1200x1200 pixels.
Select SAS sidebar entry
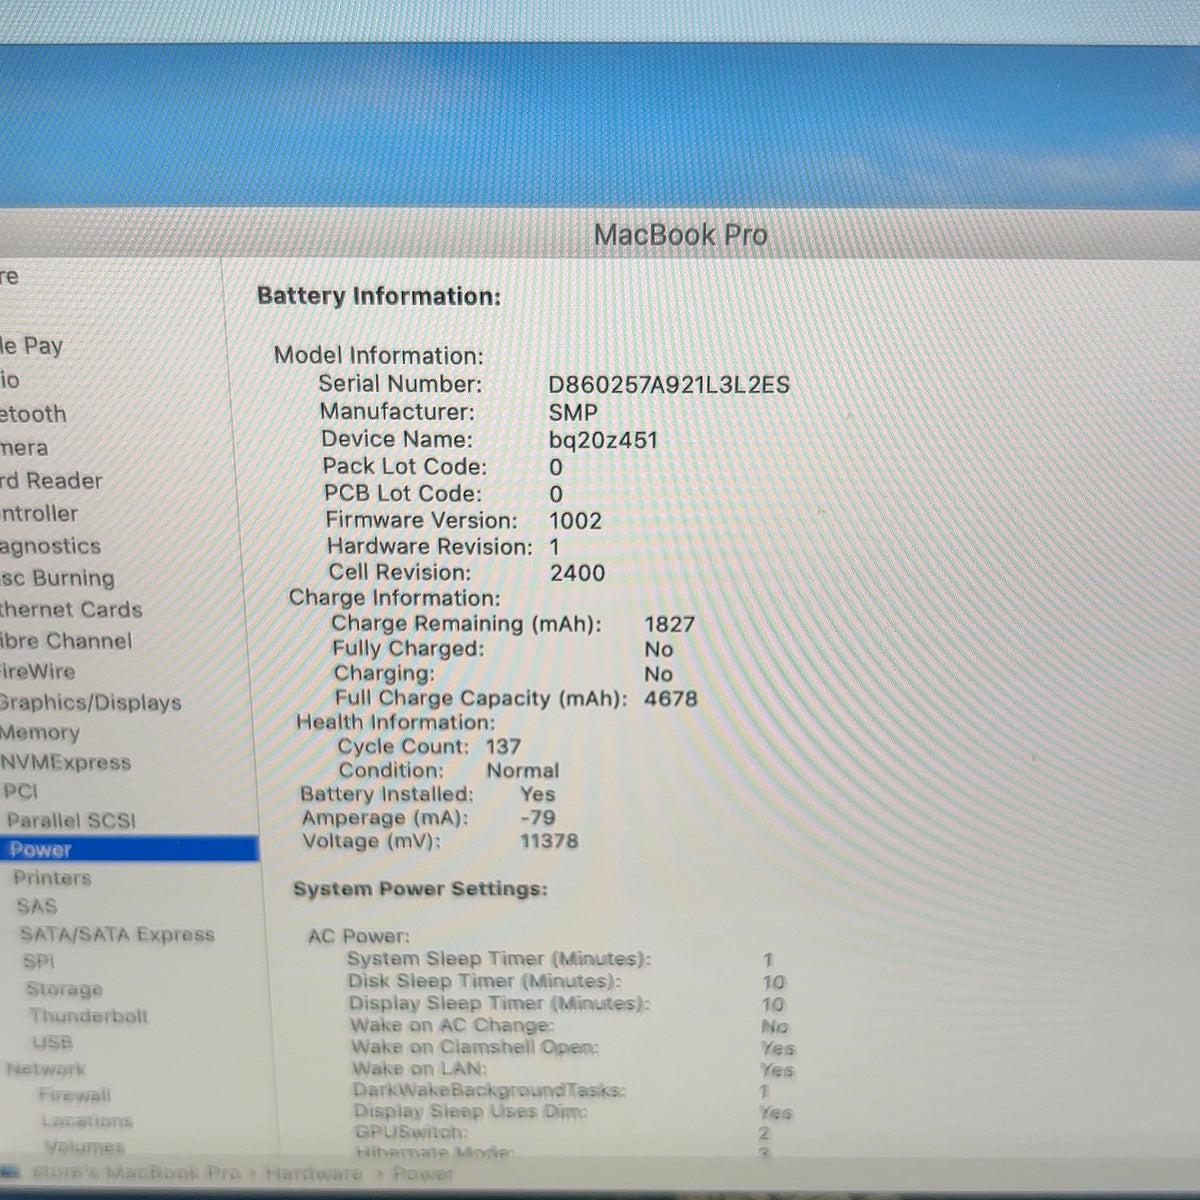pos(36,906)
